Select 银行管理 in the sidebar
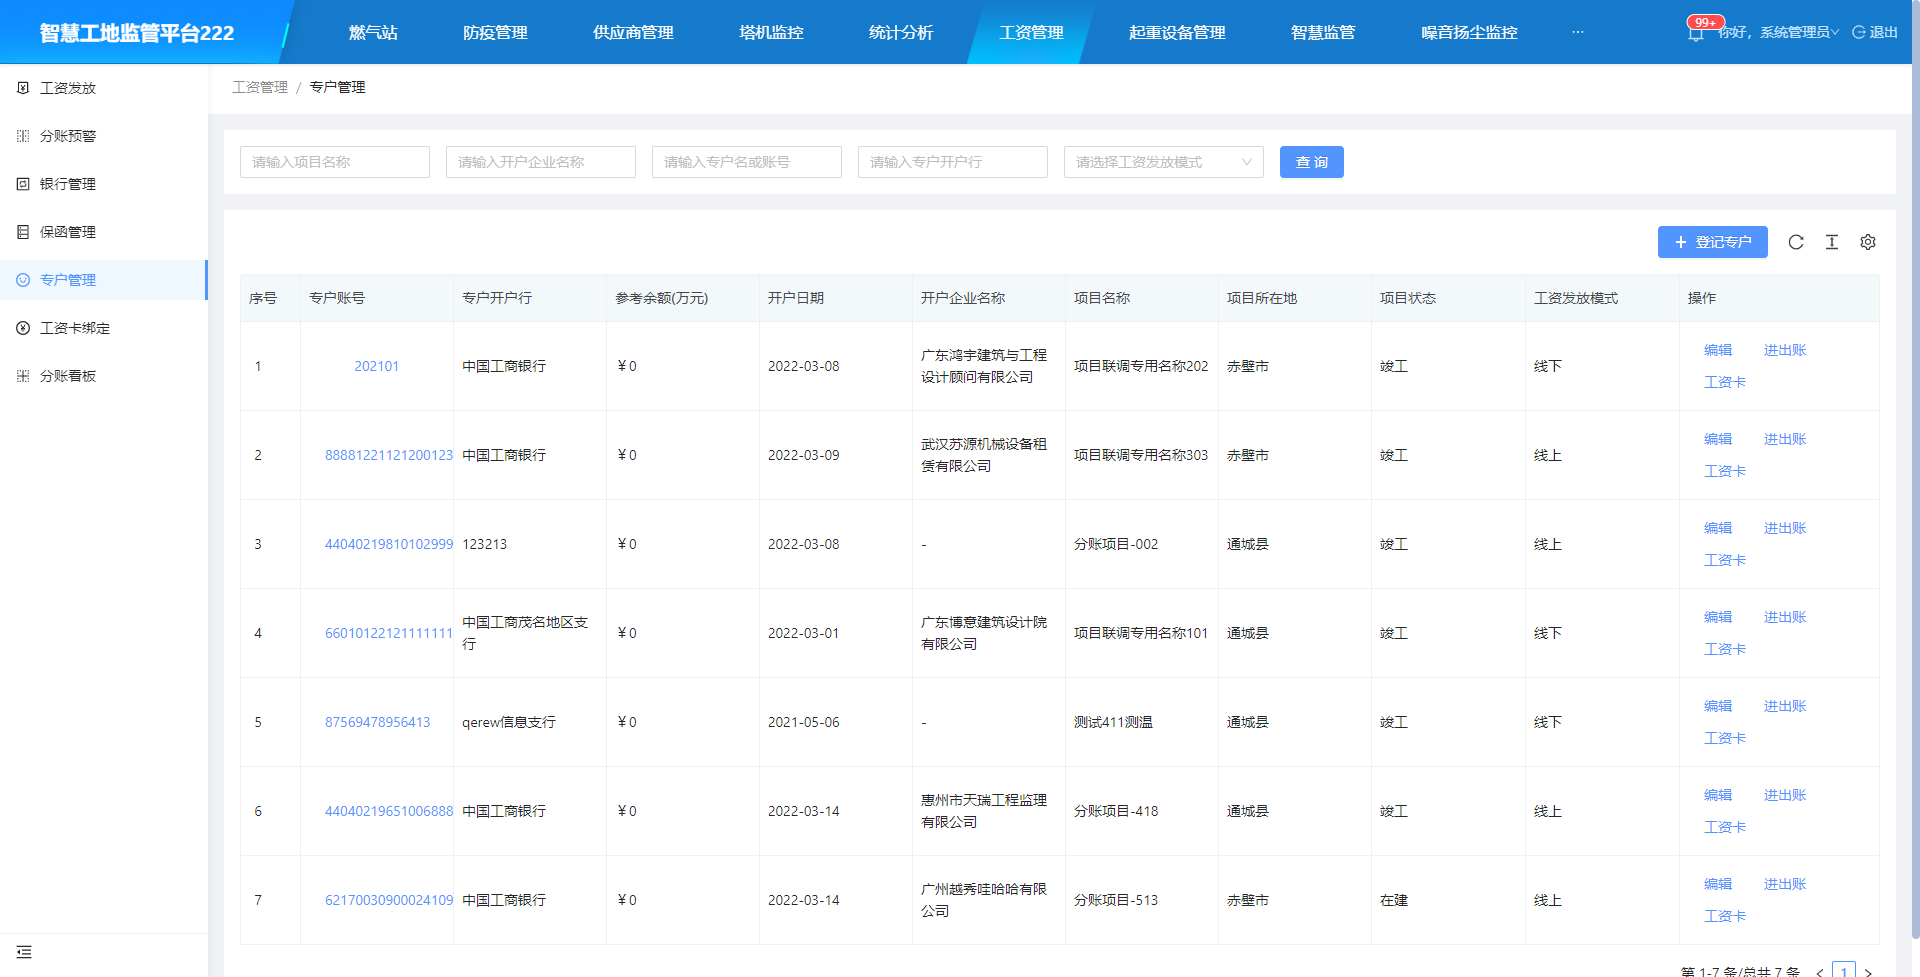 click(104, 184)
